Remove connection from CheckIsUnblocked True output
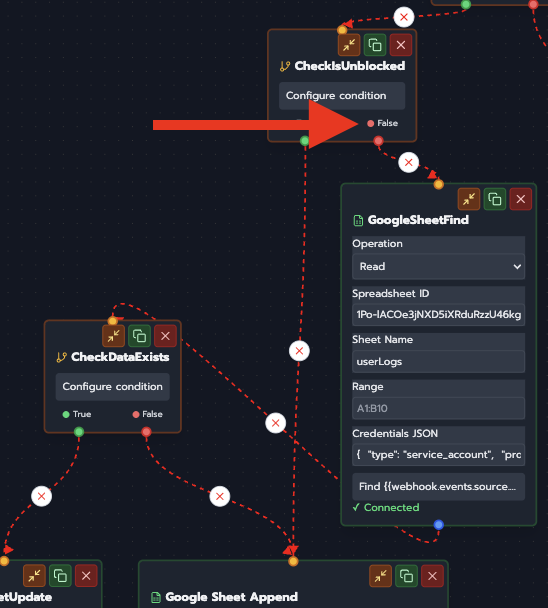The width and height of the screenshot is (548, 608). click(x=299, y=351)
